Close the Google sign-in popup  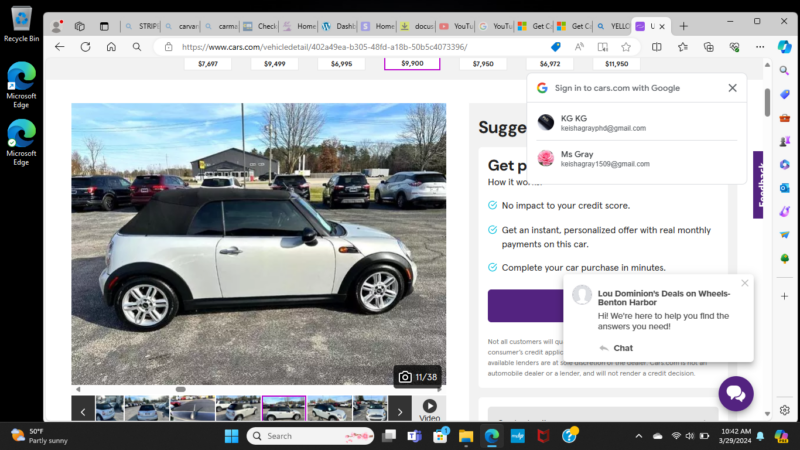(732, 88)
